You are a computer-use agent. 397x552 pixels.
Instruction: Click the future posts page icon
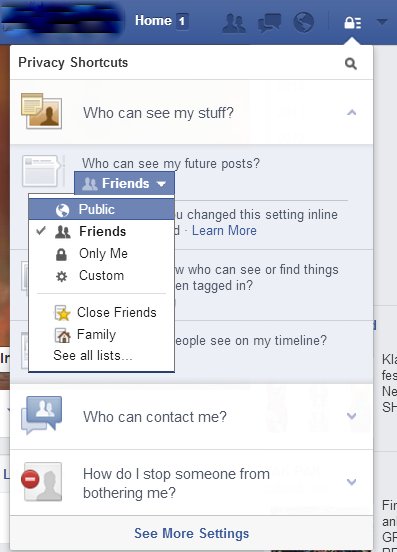pos(43,171)
